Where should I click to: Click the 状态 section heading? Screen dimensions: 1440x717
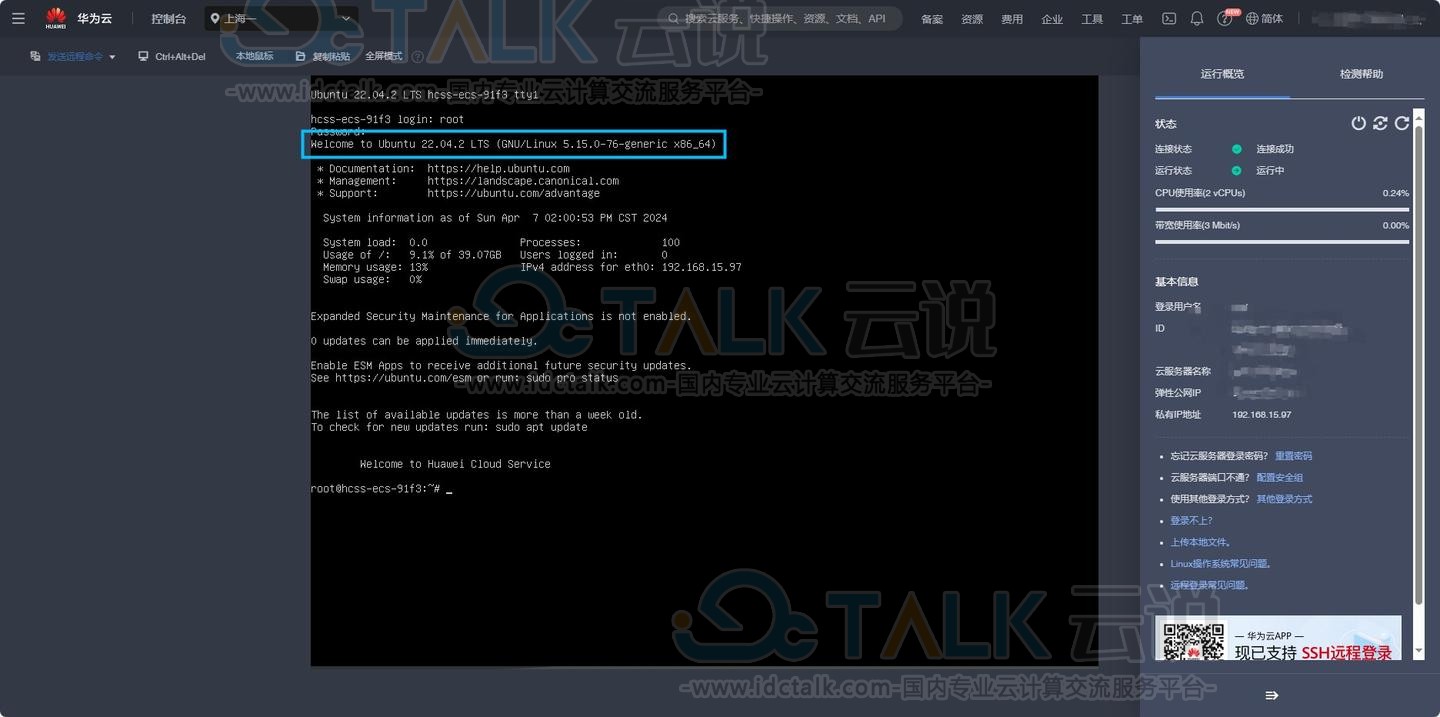[1166, 124]
